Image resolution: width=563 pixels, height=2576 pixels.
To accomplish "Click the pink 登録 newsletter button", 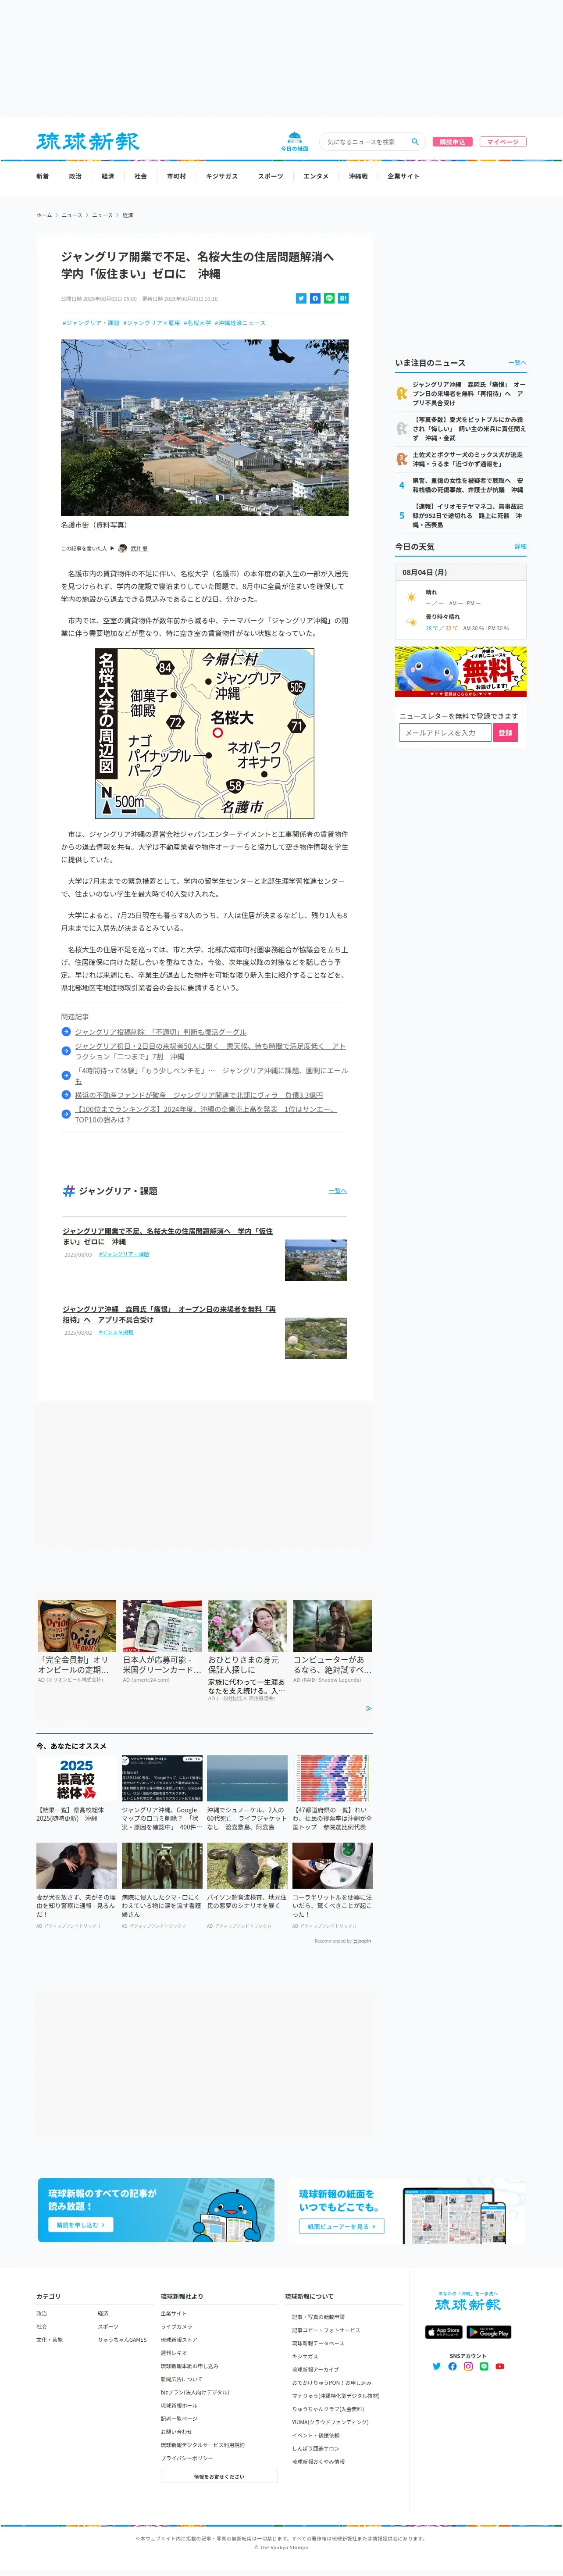I will [x=505, y=733].
